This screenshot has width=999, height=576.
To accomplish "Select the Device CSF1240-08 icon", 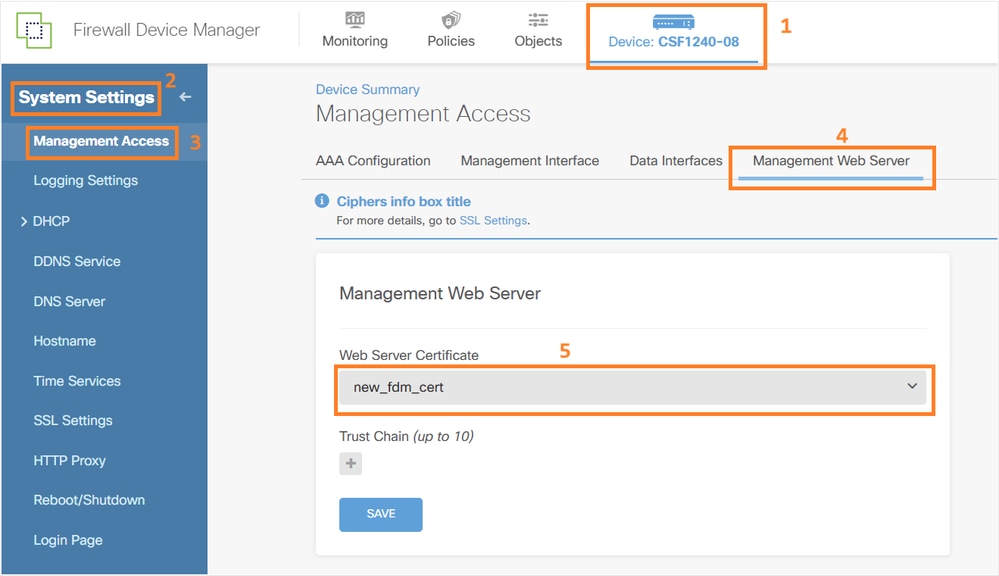I will tap(673, 21).
